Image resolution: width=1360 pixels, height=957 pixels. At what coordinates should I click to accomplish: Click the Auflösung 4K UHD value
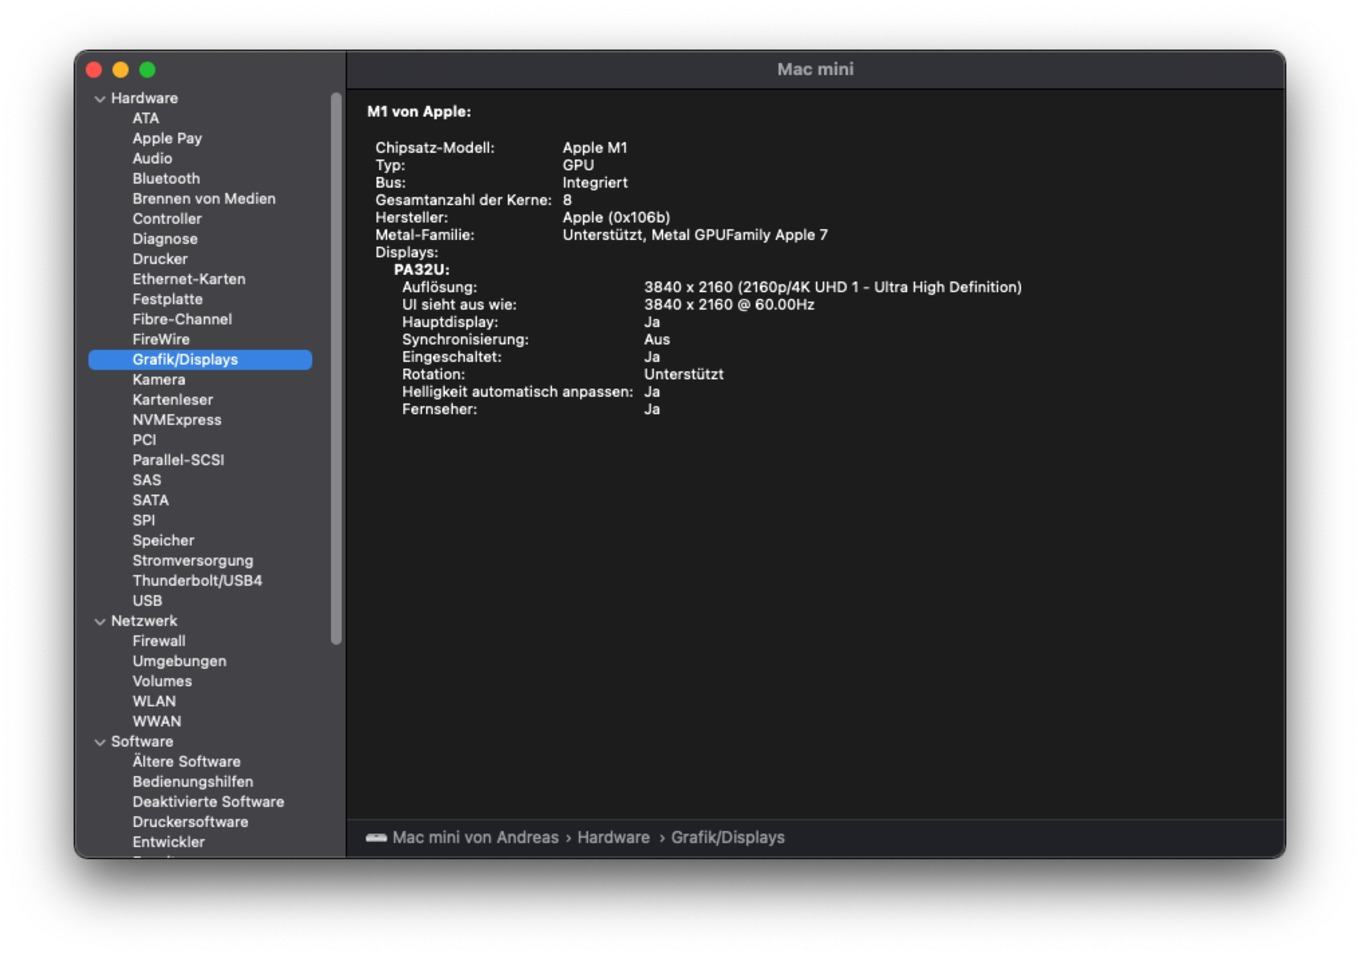833,287
